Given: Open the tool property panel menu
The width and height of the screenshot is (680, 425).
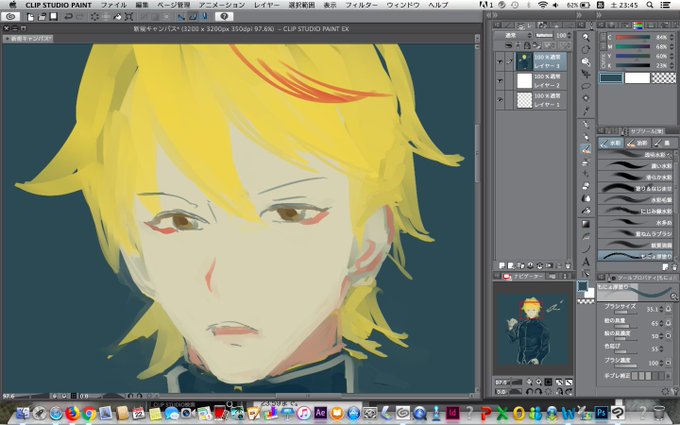Looking at the screenshot, I should (602, 277).
